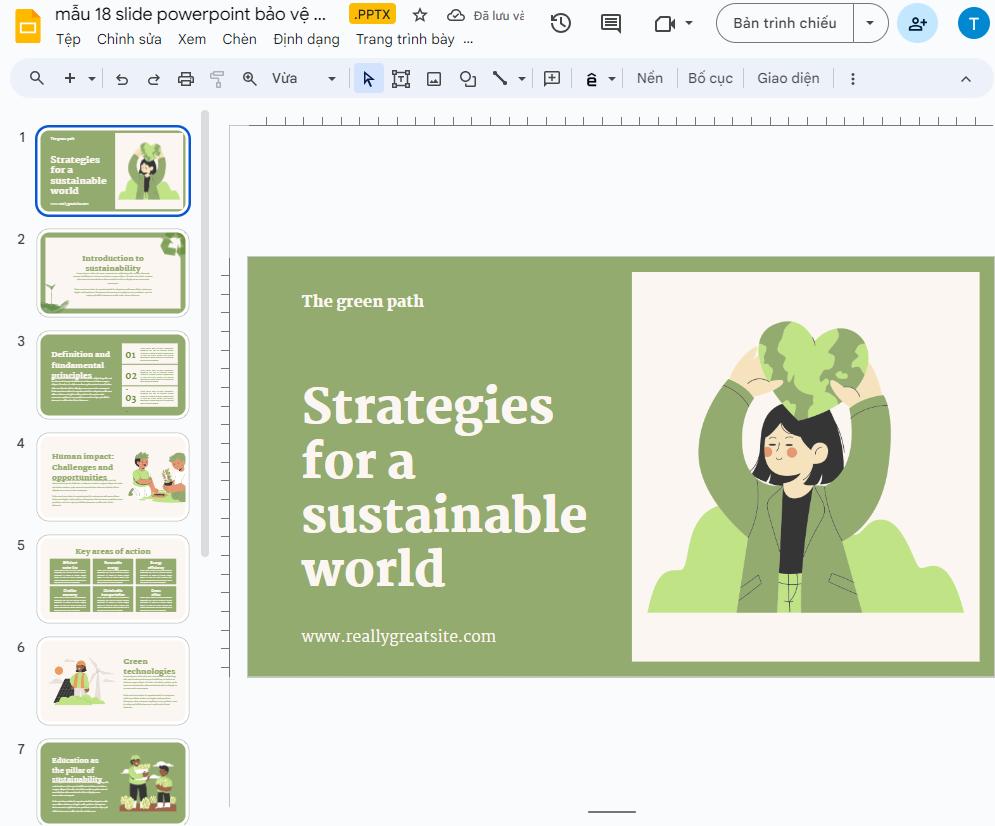This screenshot has height=826, width=995.
Task: Open comment history icon
Action: (x=611, y=22)
